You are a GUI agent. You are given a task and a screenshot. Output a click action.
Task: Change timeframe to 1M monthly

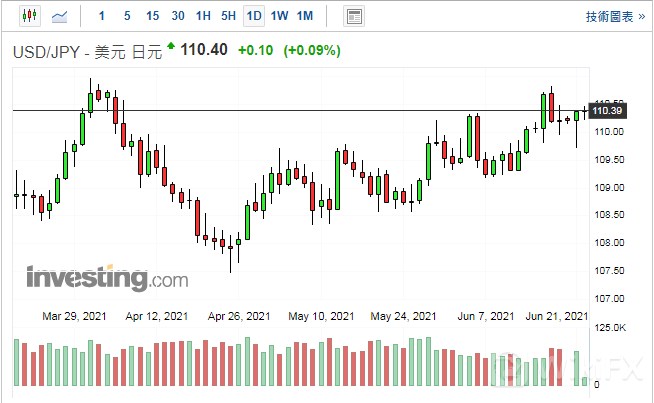(x=305, y=16)
